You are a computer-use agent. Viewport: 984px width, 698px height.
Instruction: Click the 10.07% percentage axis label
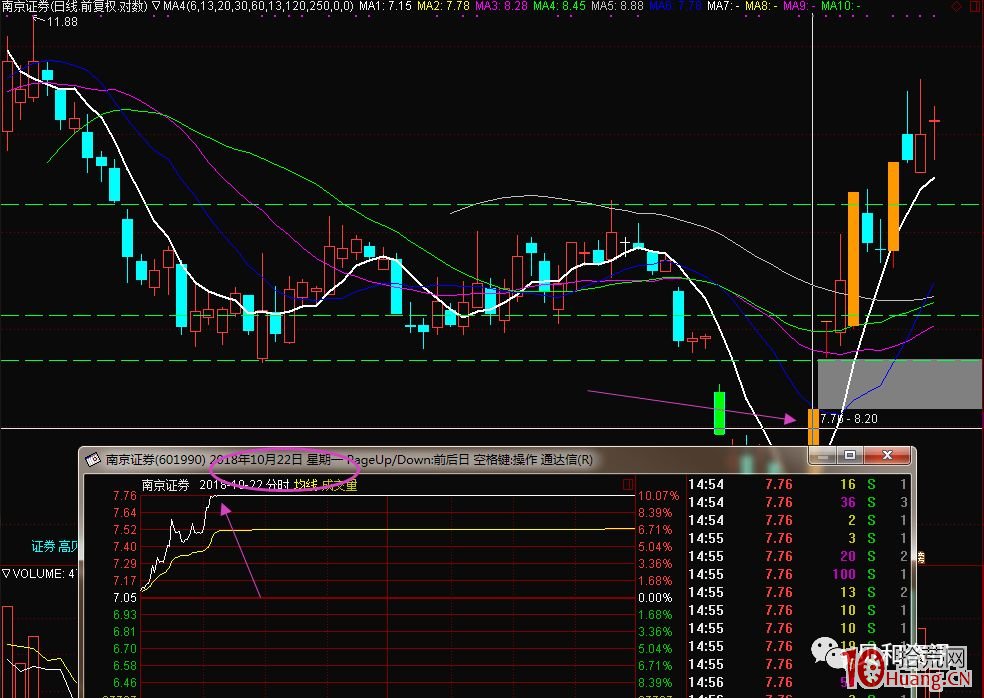[x=658, y=496]
